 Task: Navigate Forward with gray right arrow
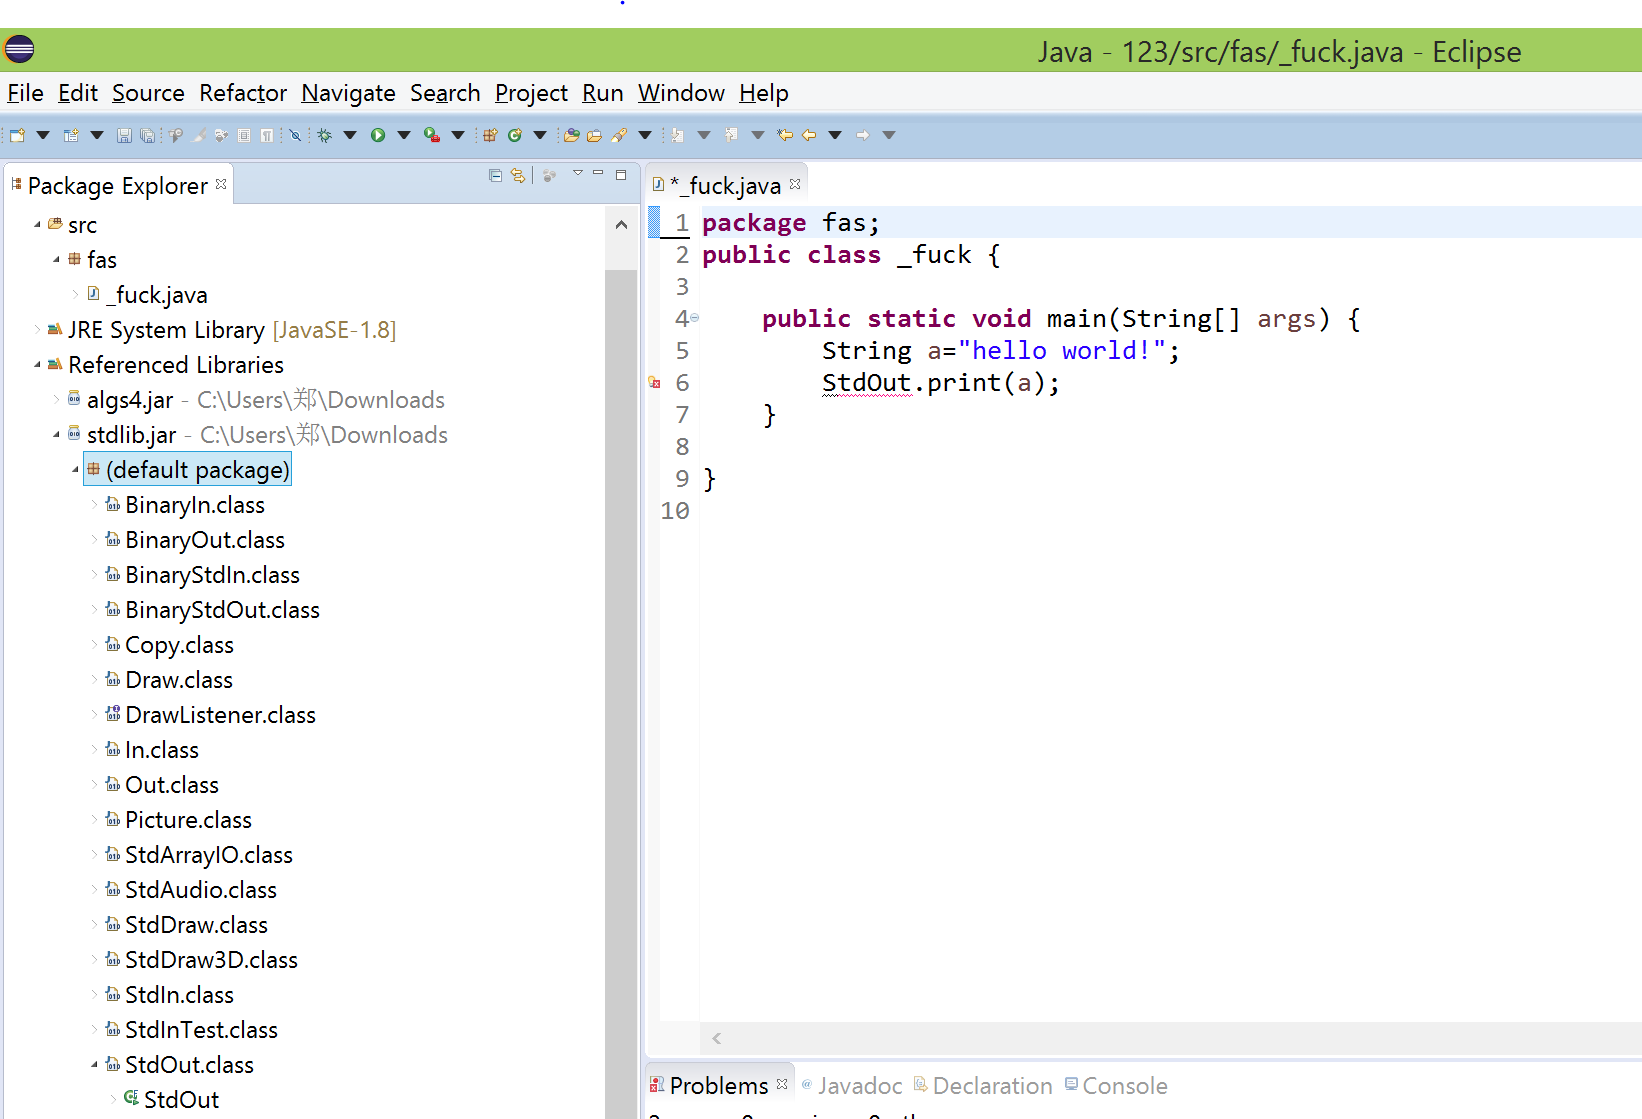[862, 135]
